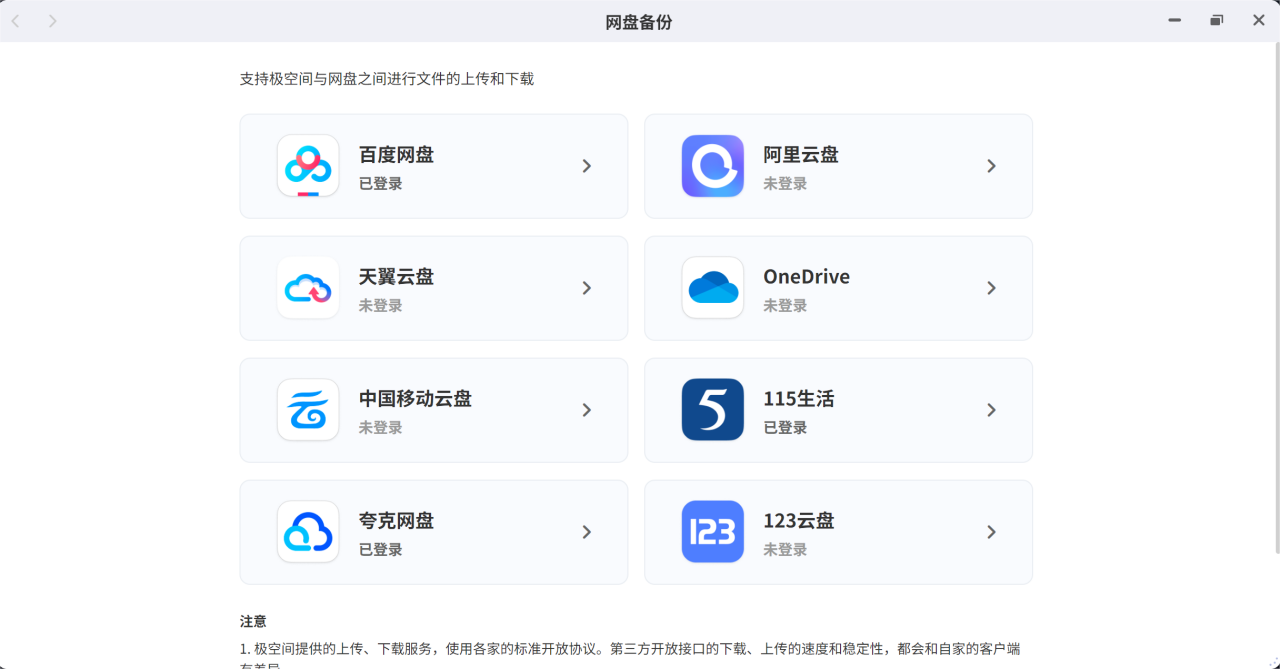Open 115生活 through its chevron arrow

point(991,410)
